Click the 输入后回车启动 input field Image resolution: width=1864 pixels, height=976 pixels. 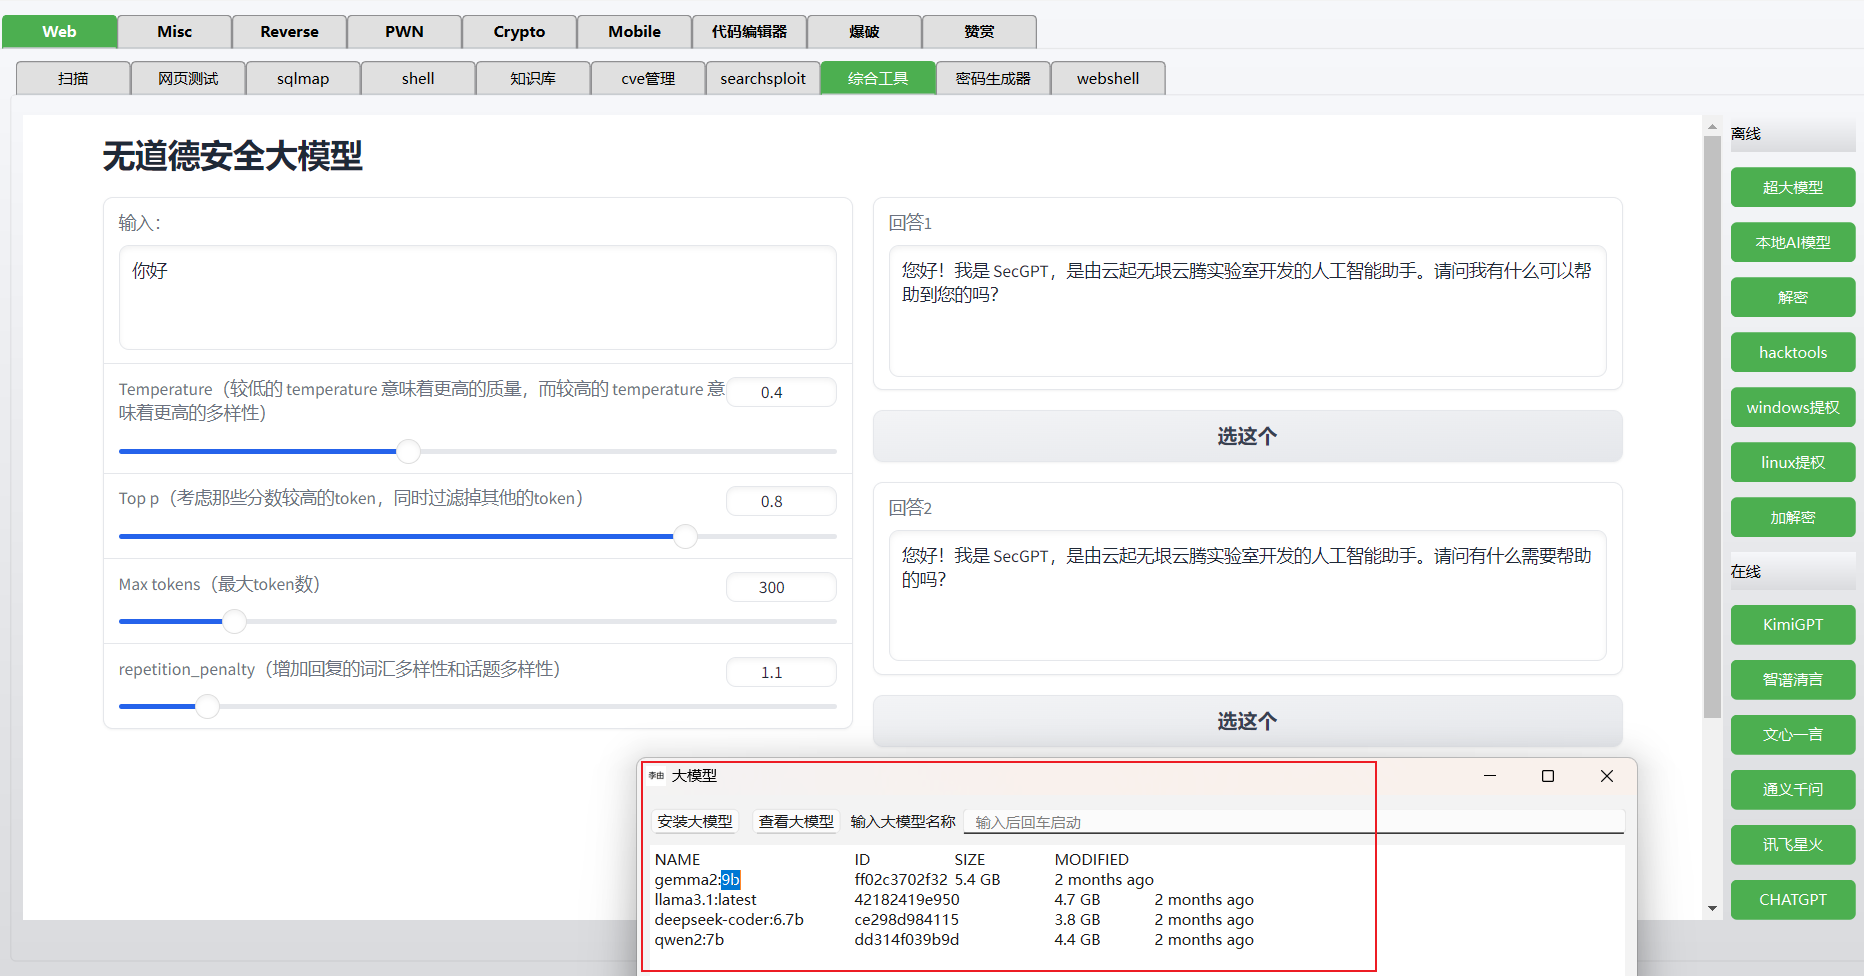coord(1168,821)
